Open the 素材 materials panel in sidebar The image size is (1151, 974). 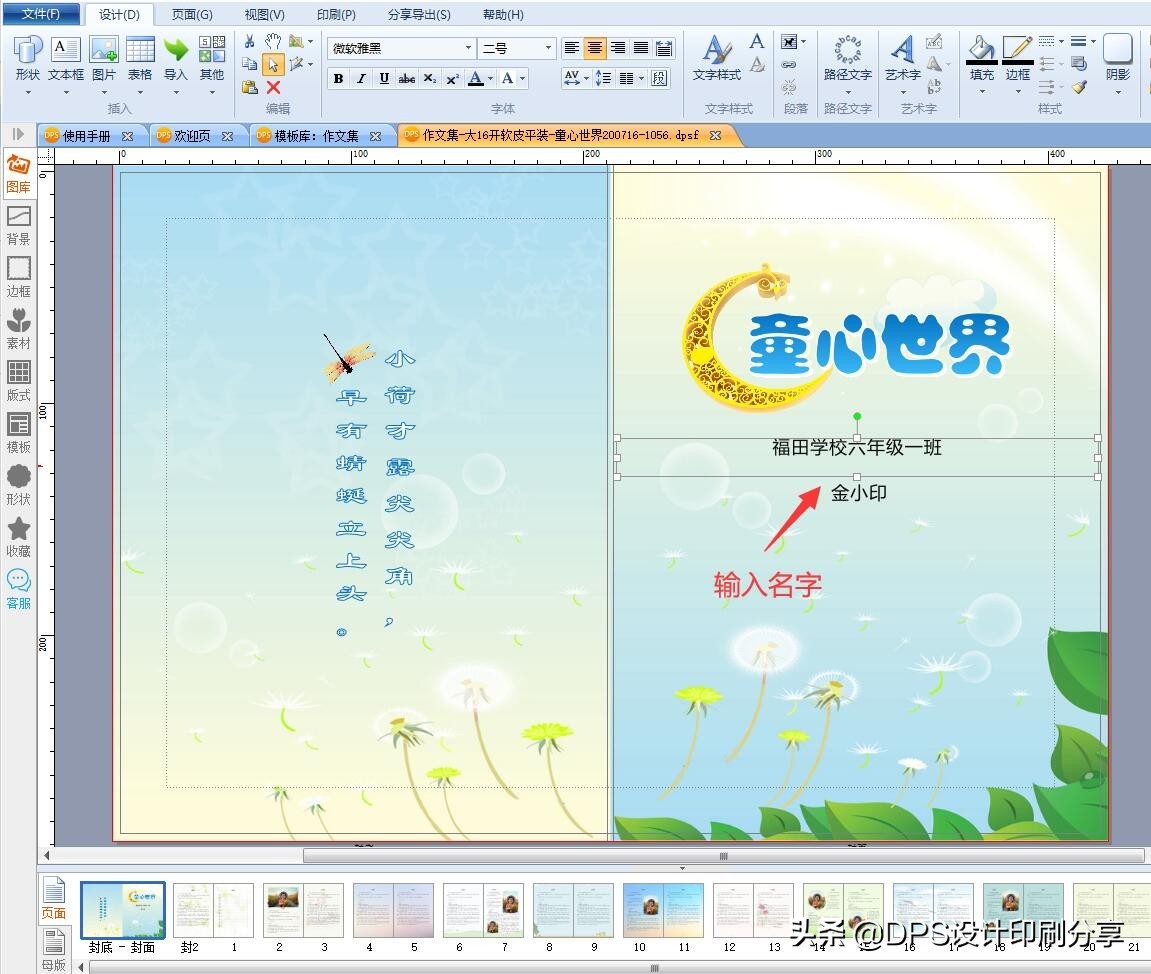[18, 328]
